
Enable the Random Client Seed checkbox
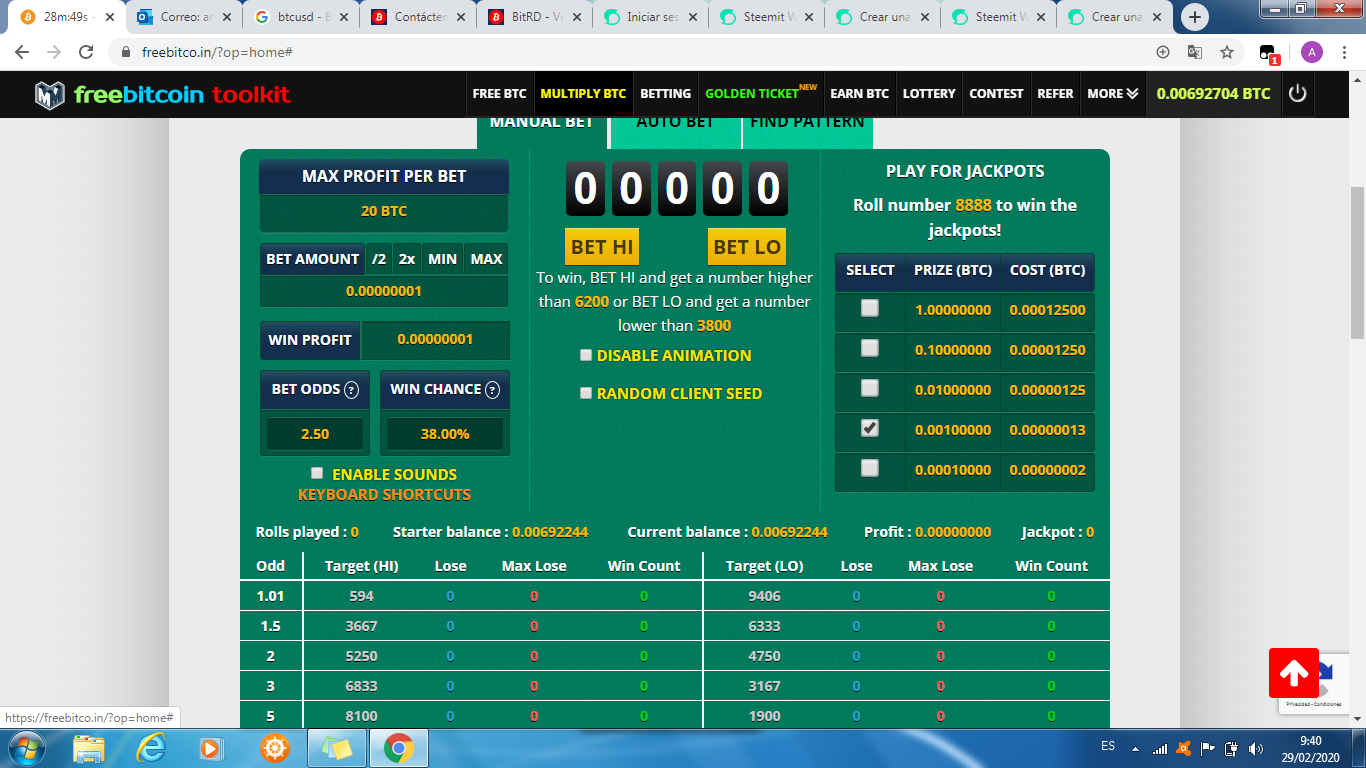point(586,393)
